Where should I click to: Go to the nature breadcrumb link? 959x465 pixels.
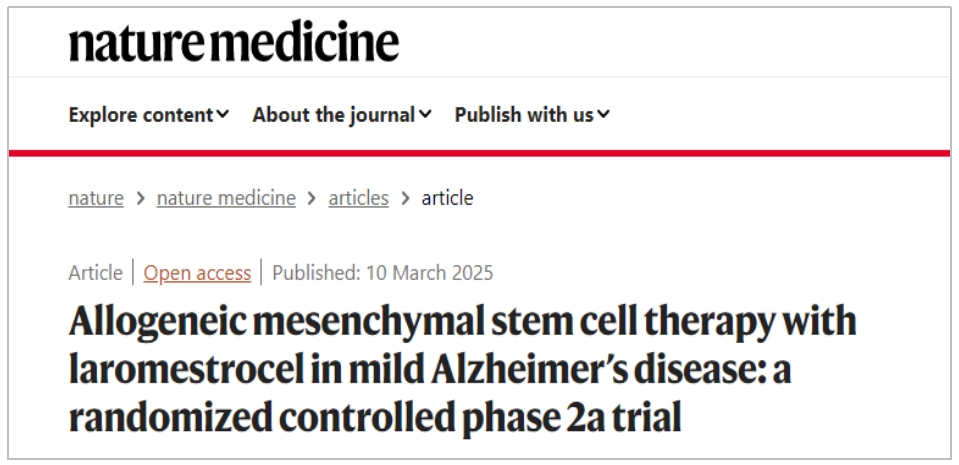coord(96,198)
